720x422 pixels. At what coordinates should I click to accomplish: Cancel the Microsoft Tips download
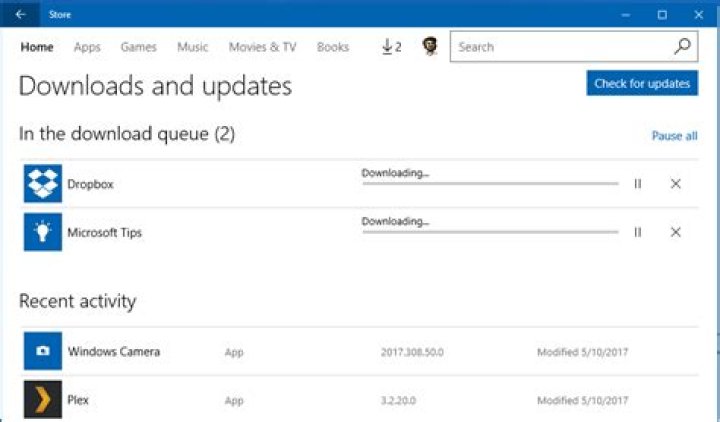[x=676, y=232]
